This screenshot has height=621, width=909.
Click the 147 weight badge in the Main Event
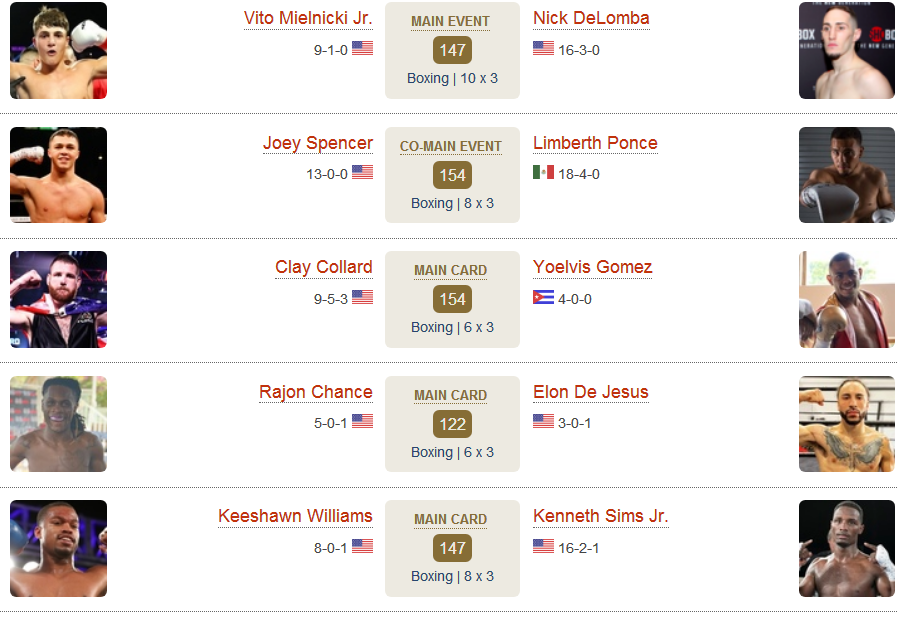tap(452, 50)
